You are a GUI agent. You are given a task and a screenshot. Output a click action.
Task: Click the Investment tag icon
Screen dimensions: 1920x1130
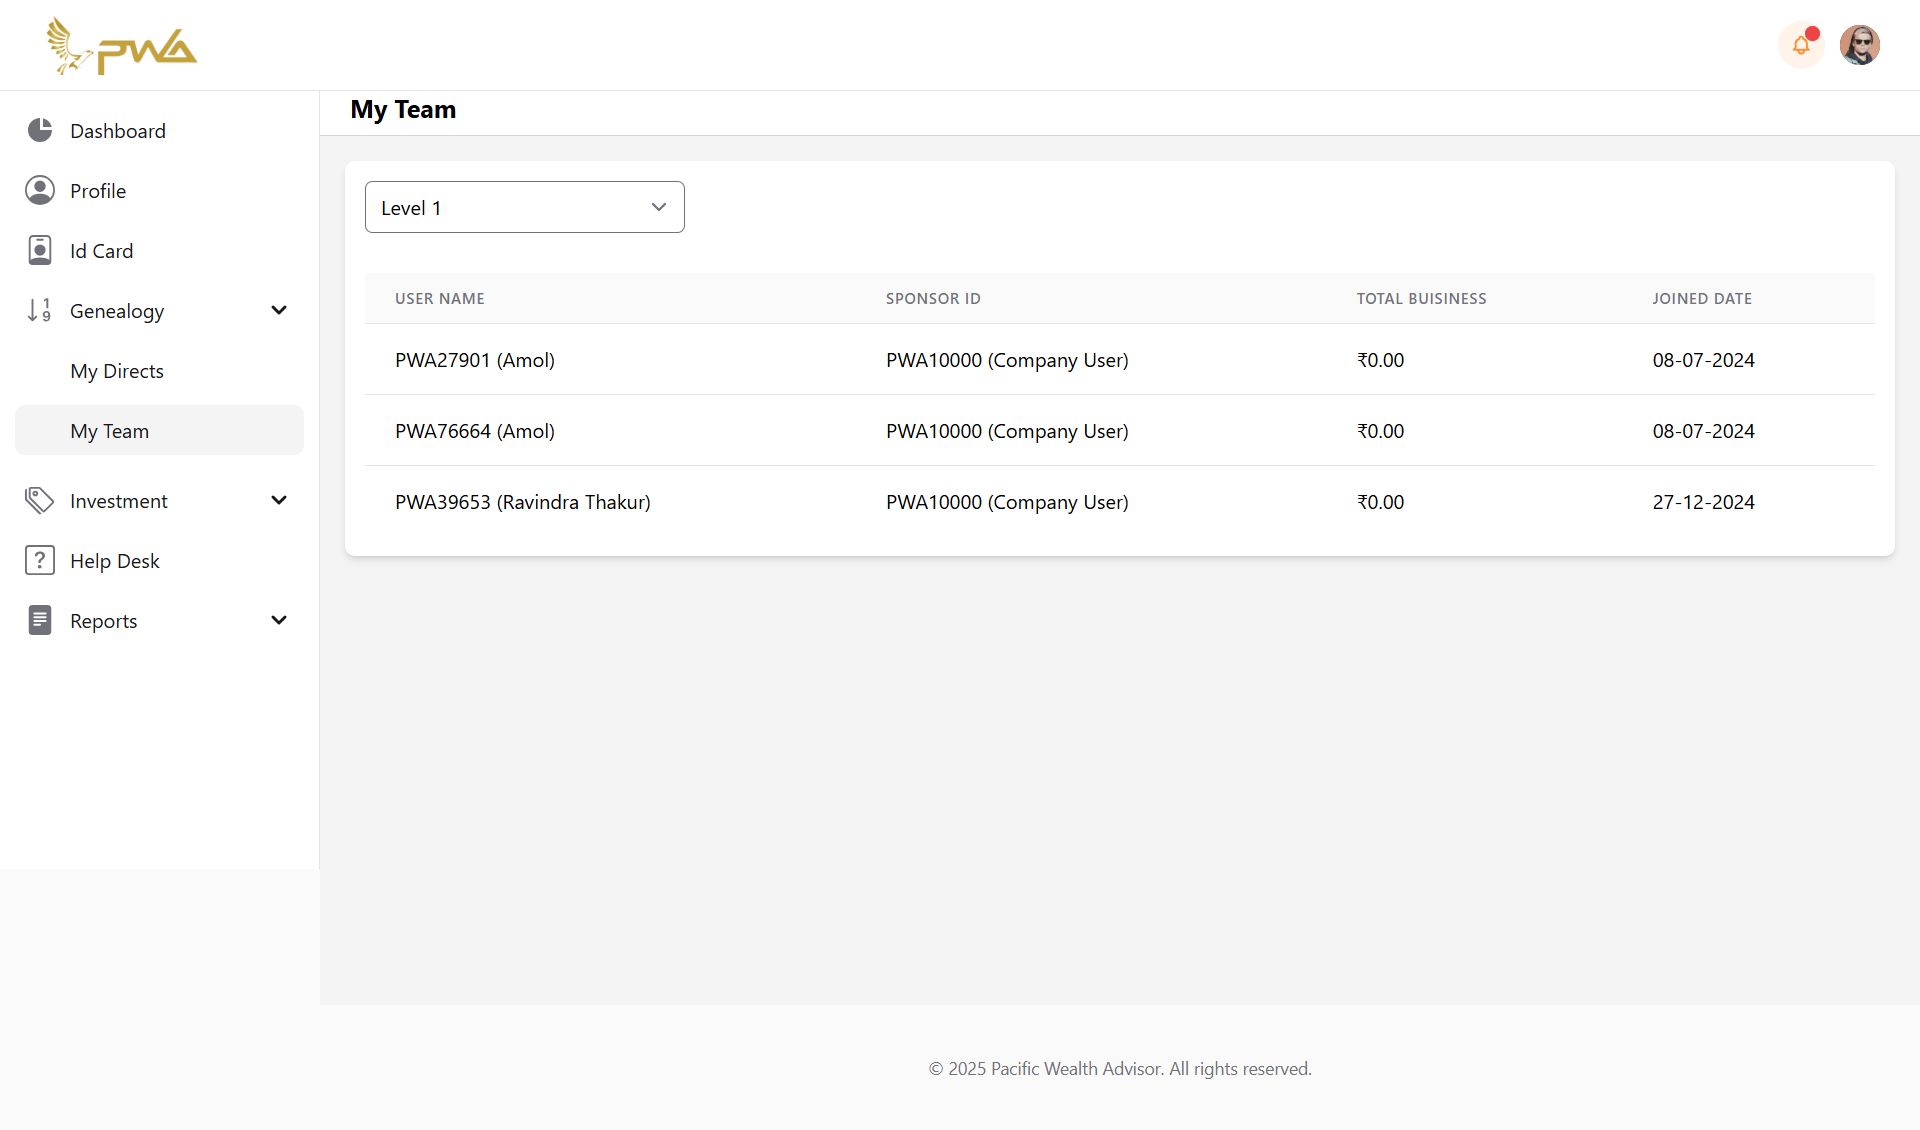click(x=40, y=501)
